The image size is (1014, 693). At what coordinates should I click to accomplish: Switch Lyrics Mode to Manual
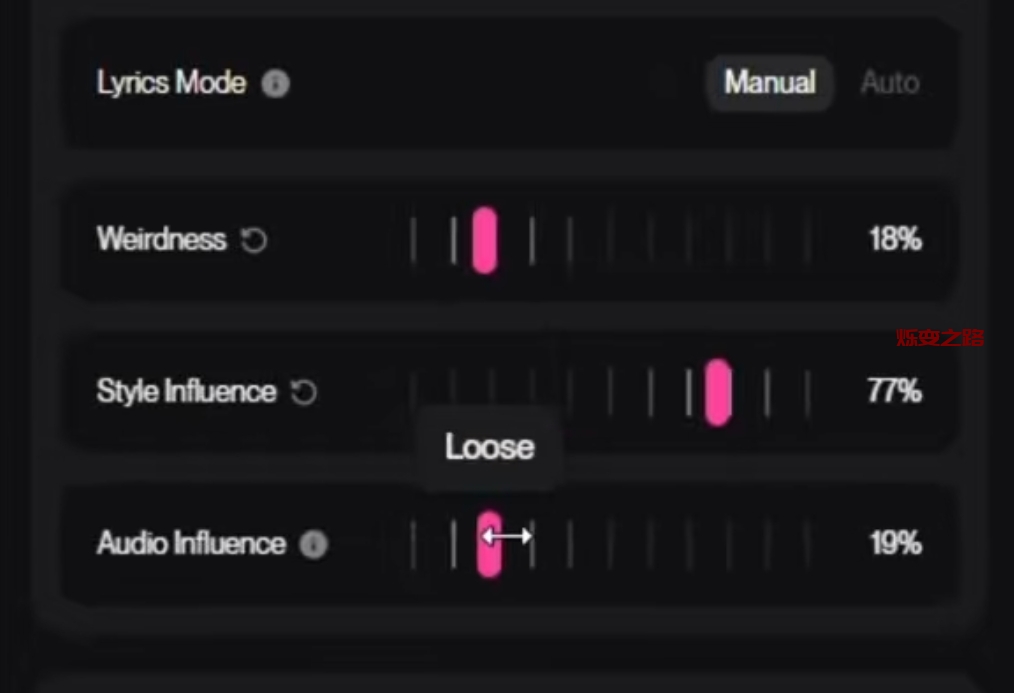[769, 82]
